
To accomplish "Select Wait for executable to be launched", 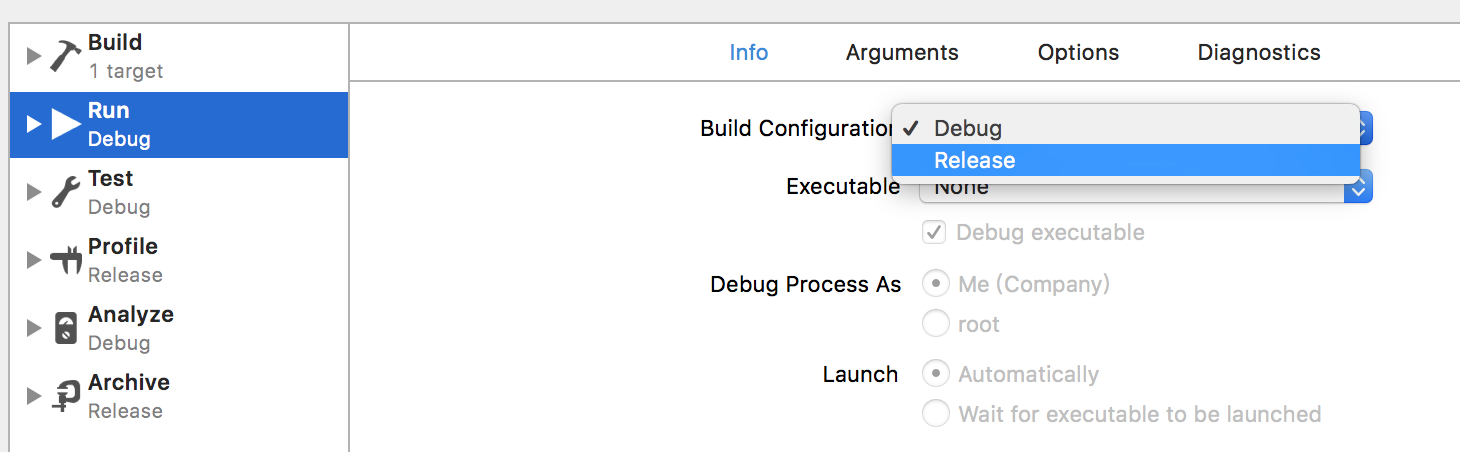I will click(935, 413).
